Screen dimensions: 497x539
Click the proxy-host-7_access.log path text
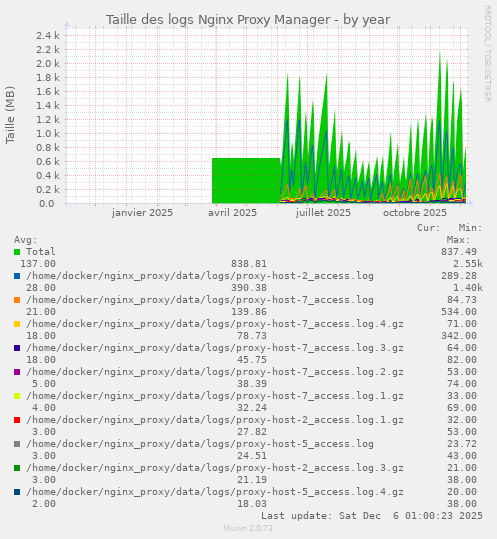click(x=200, y=300)
